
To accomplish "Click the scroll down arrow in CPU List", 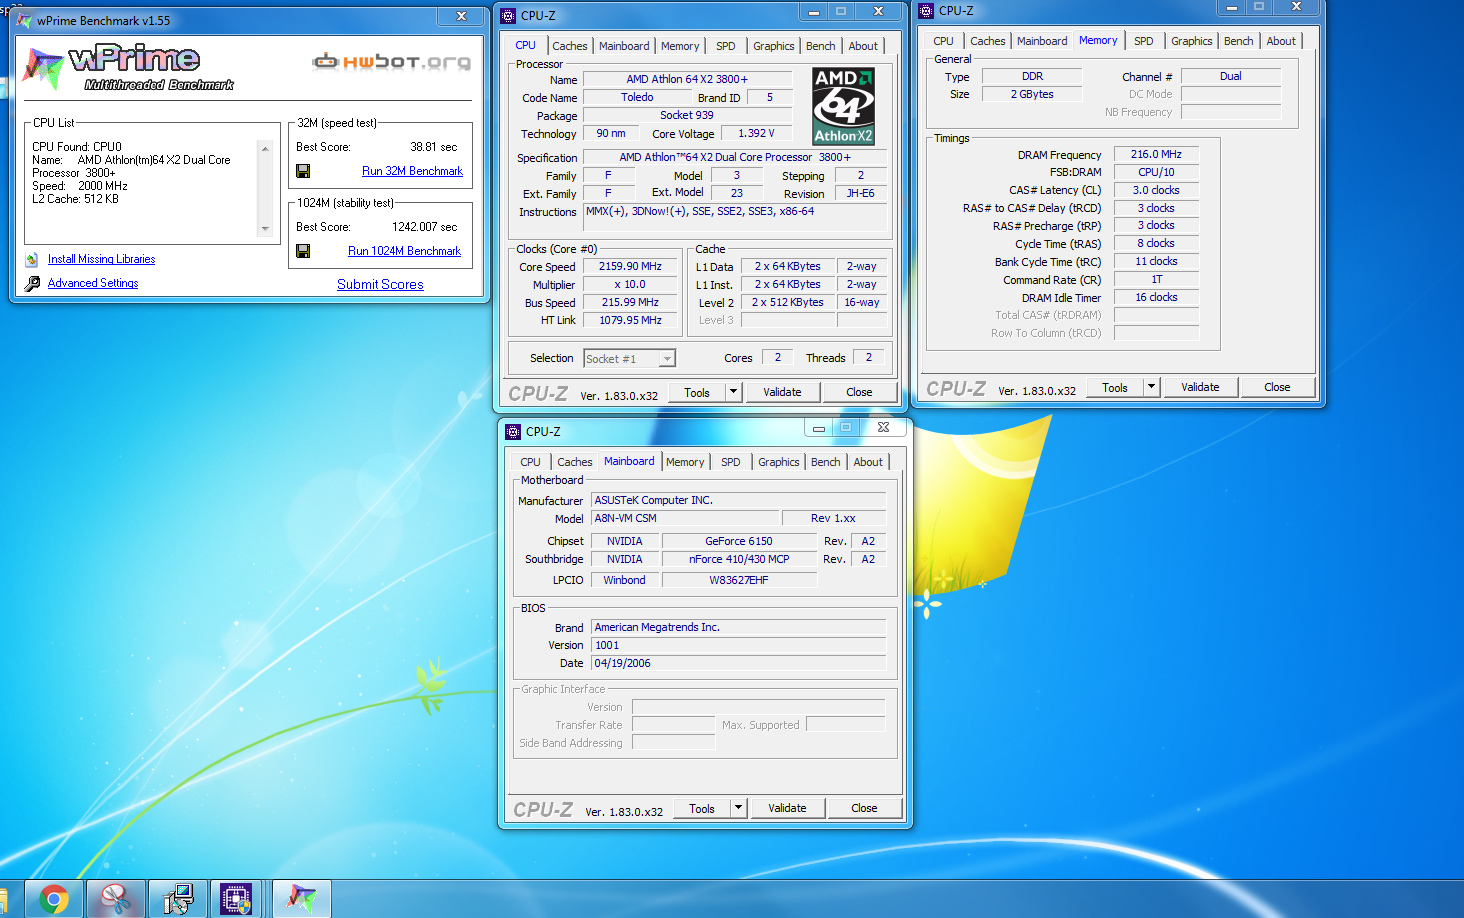I will tap(265, 229).
